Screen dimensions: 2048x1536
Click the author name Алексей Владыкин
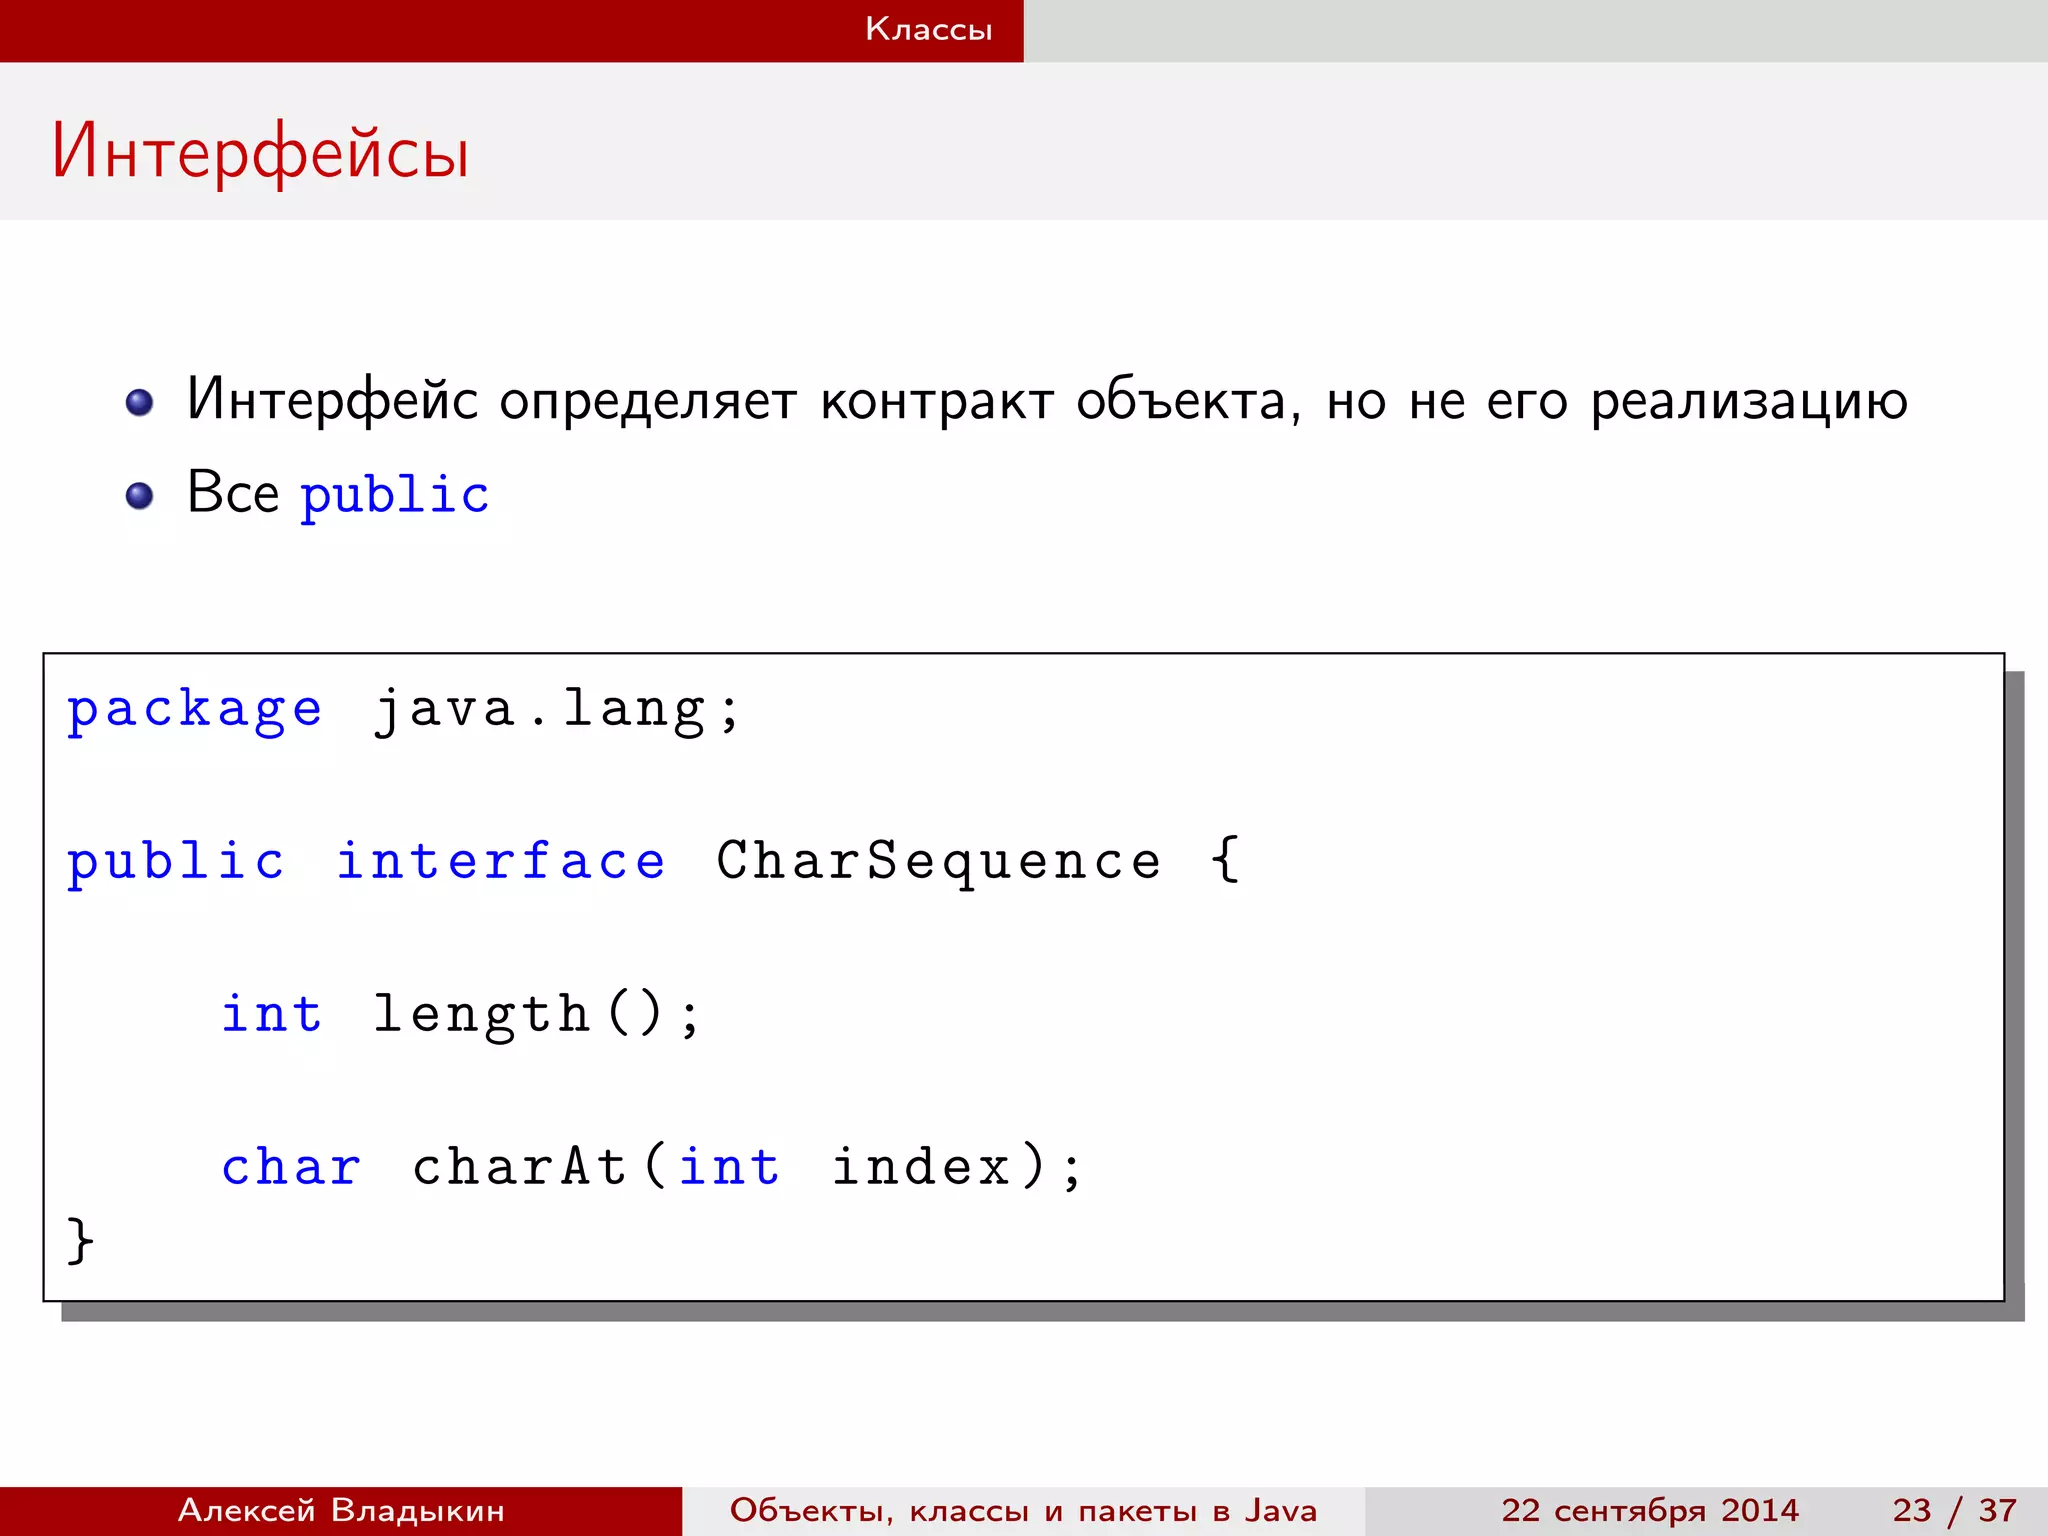[x=341, y=1510]
